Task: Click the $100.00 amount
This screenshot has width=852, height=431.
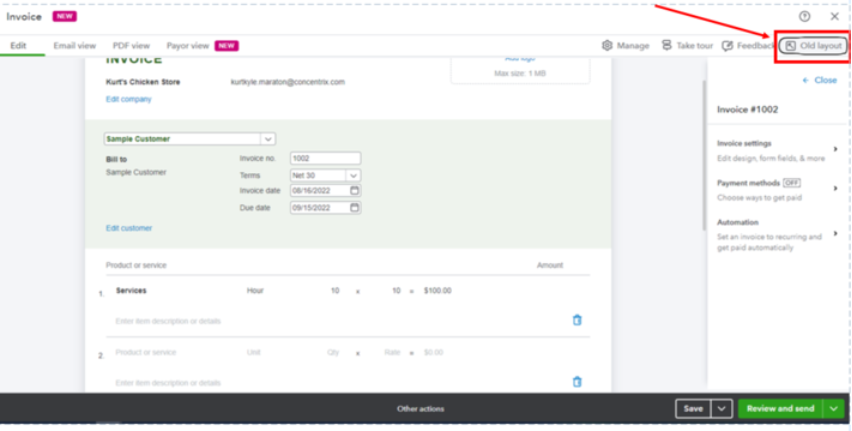Action: tap(437, 291)
